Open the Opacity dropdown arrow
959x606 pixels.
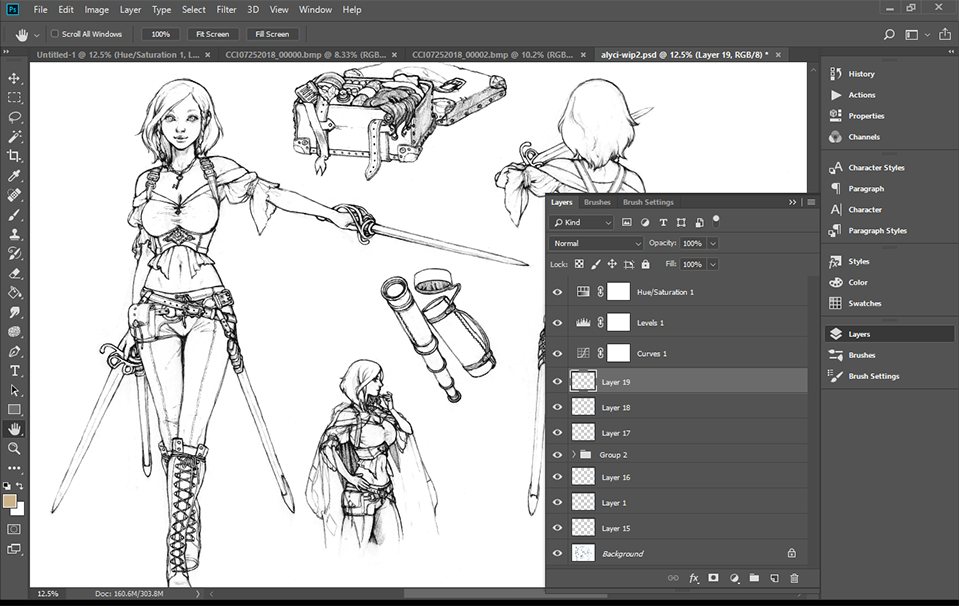tap(713, 243)
